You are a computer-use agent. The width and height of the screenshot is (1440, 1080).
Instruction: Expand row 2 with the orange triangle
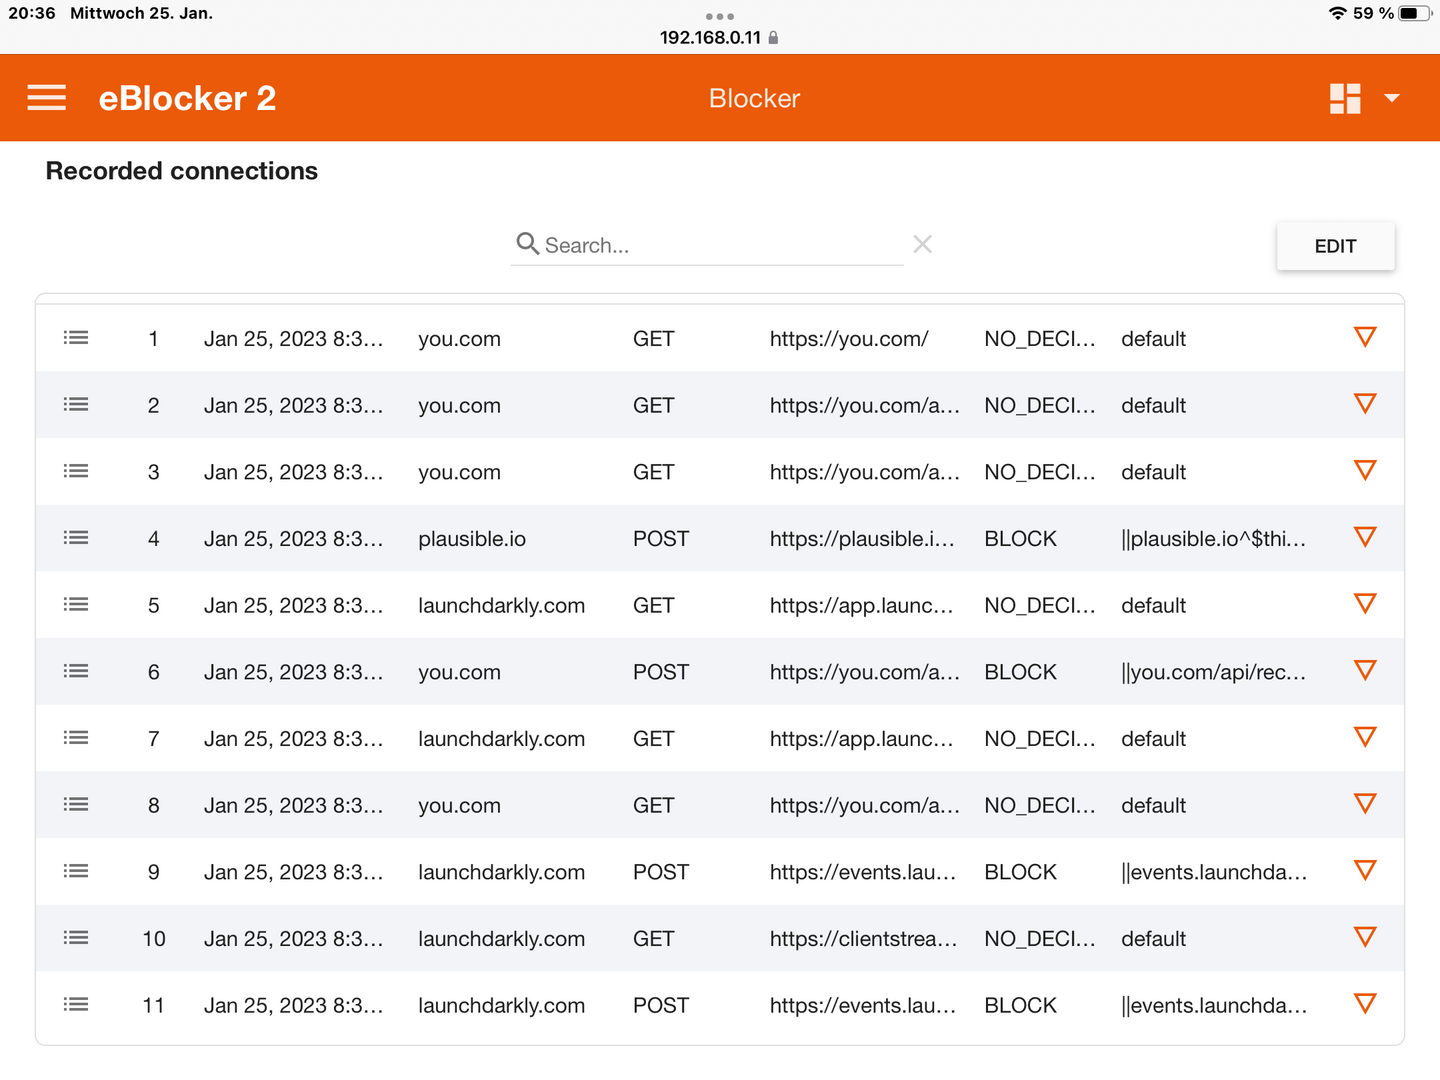(1365, 404)
